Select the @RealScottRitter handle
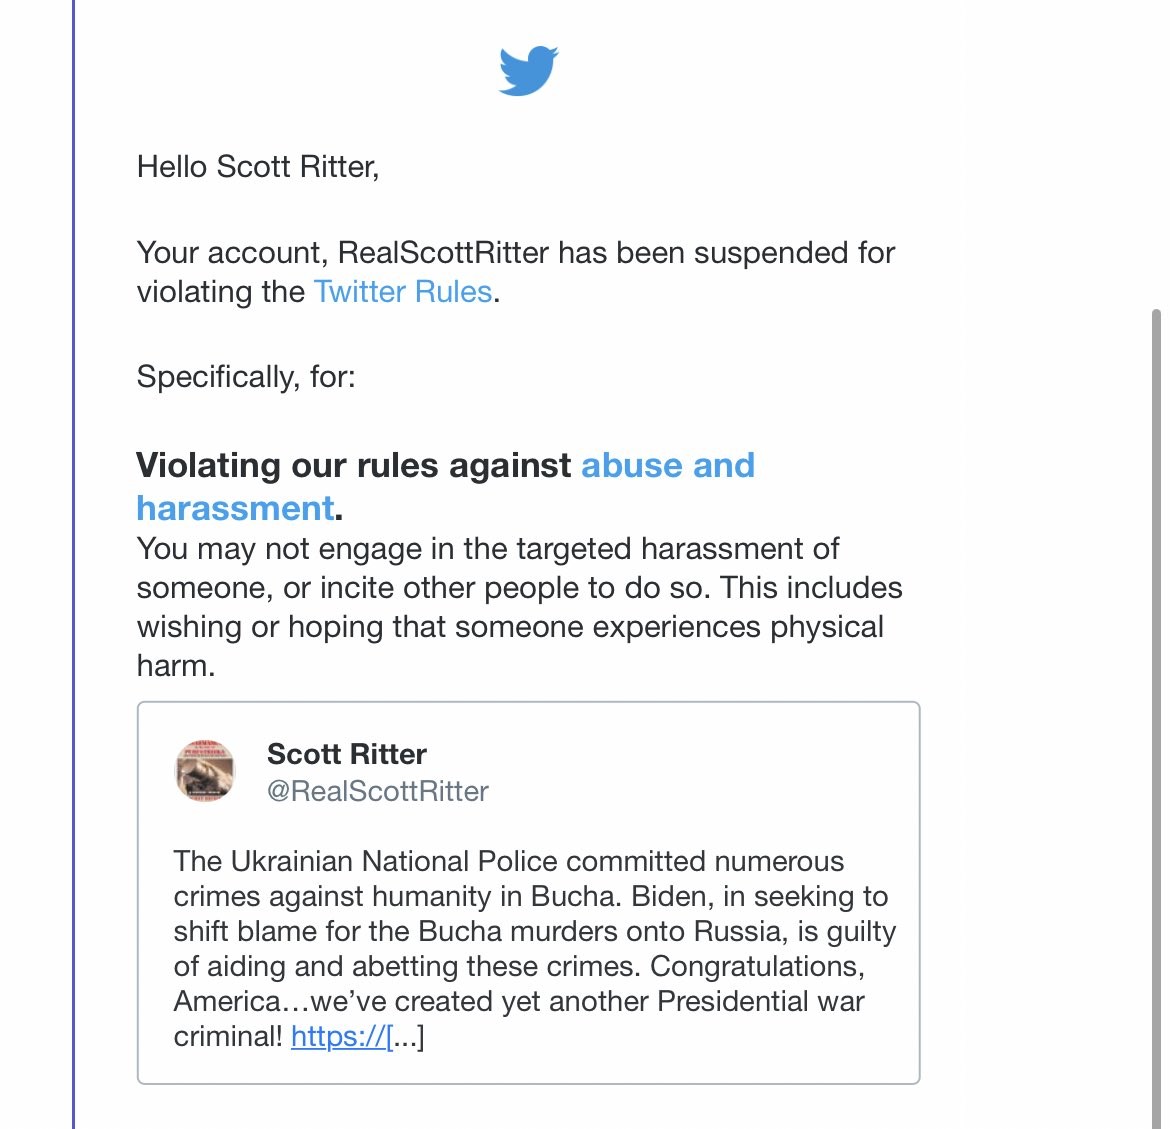The image size is (1170, 1129). [x=377, y=792]
